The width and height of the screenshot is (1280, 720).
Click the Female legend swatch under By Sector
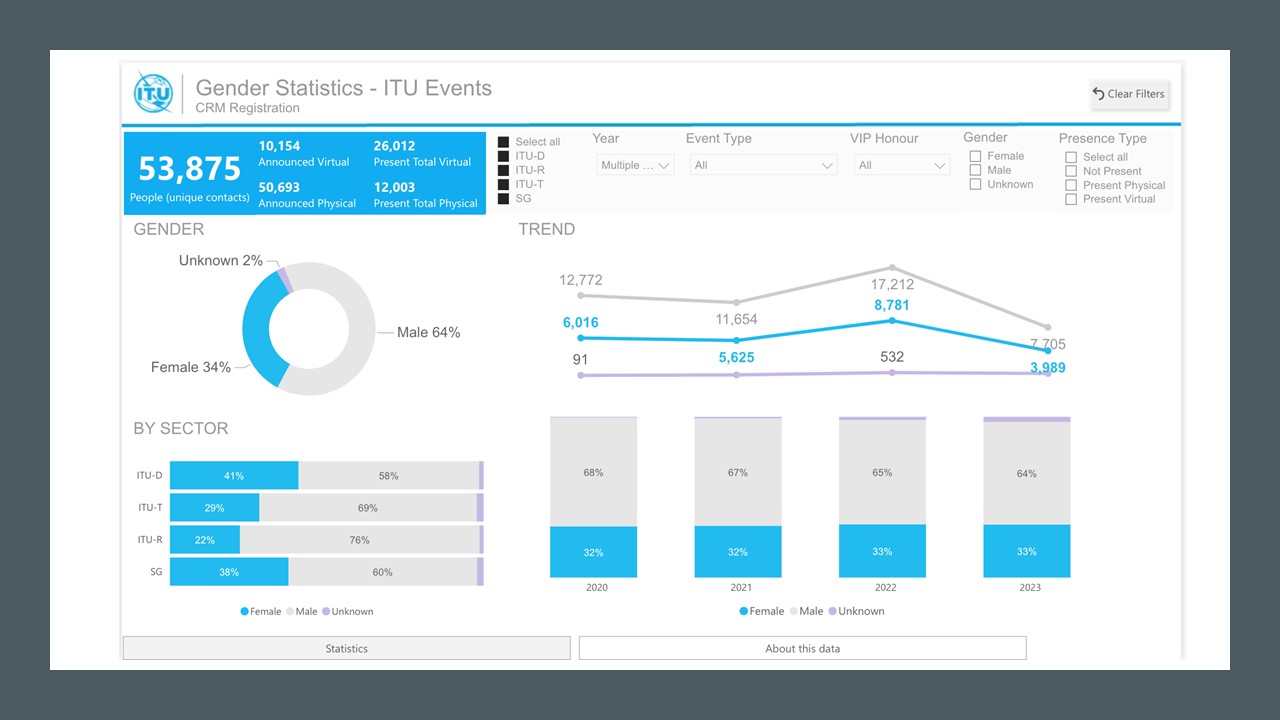(x=244, y=611)
